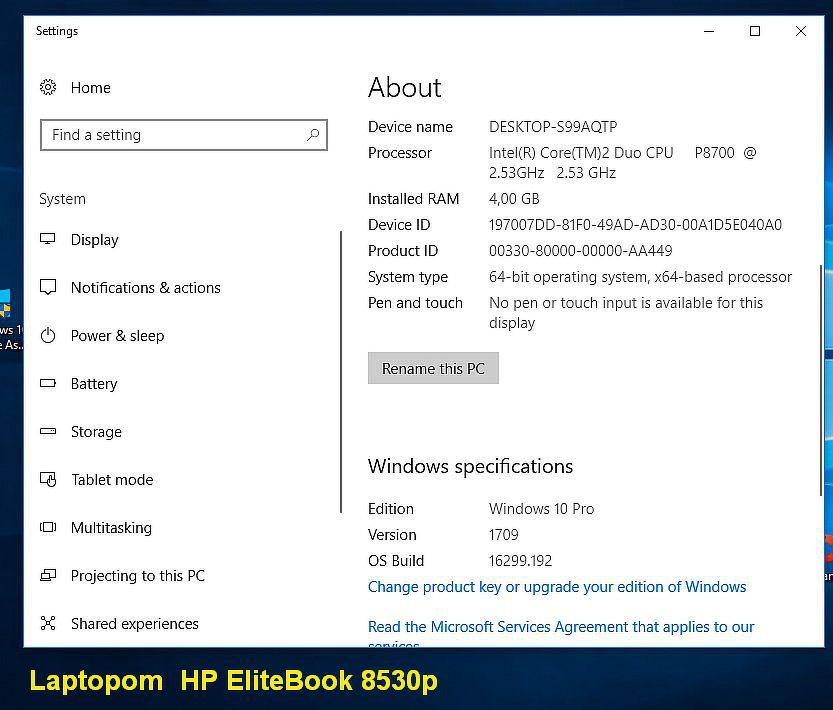
Task: Click the System section label
Action: [x=62, y=199]
